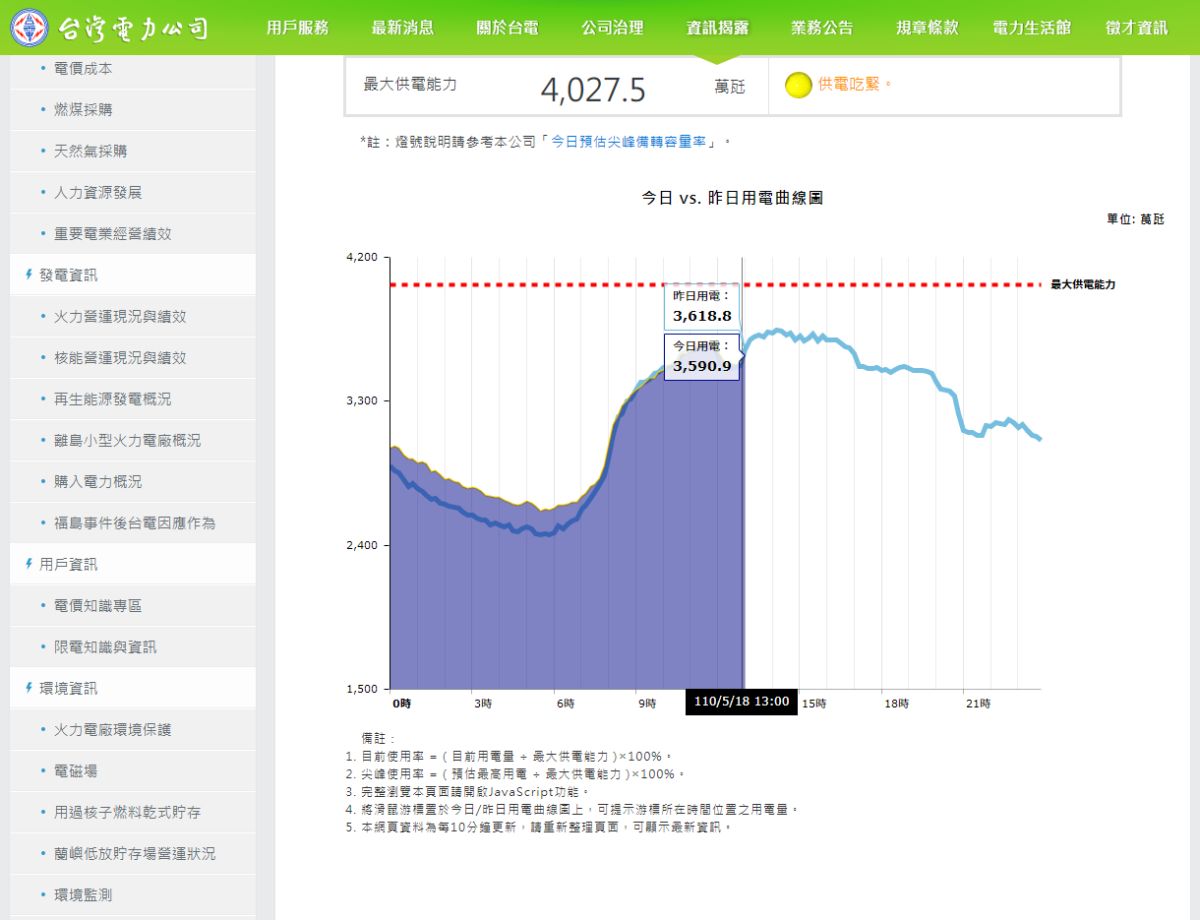This screenshot has height=920, width=1200.
Task: Click the Taipower company logo icon
Action: [x=27, y=27]
